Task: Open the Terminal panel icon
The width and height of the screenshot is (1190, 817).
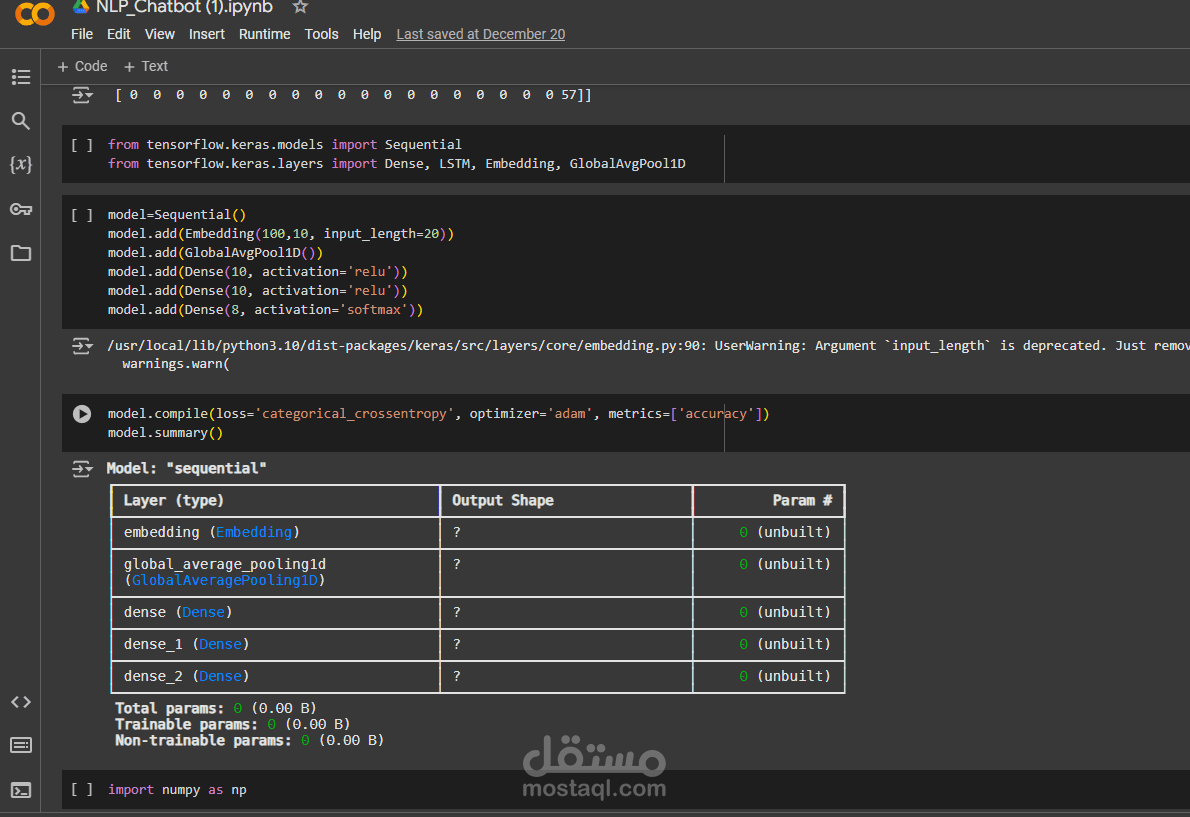Action: coord(20,790)
